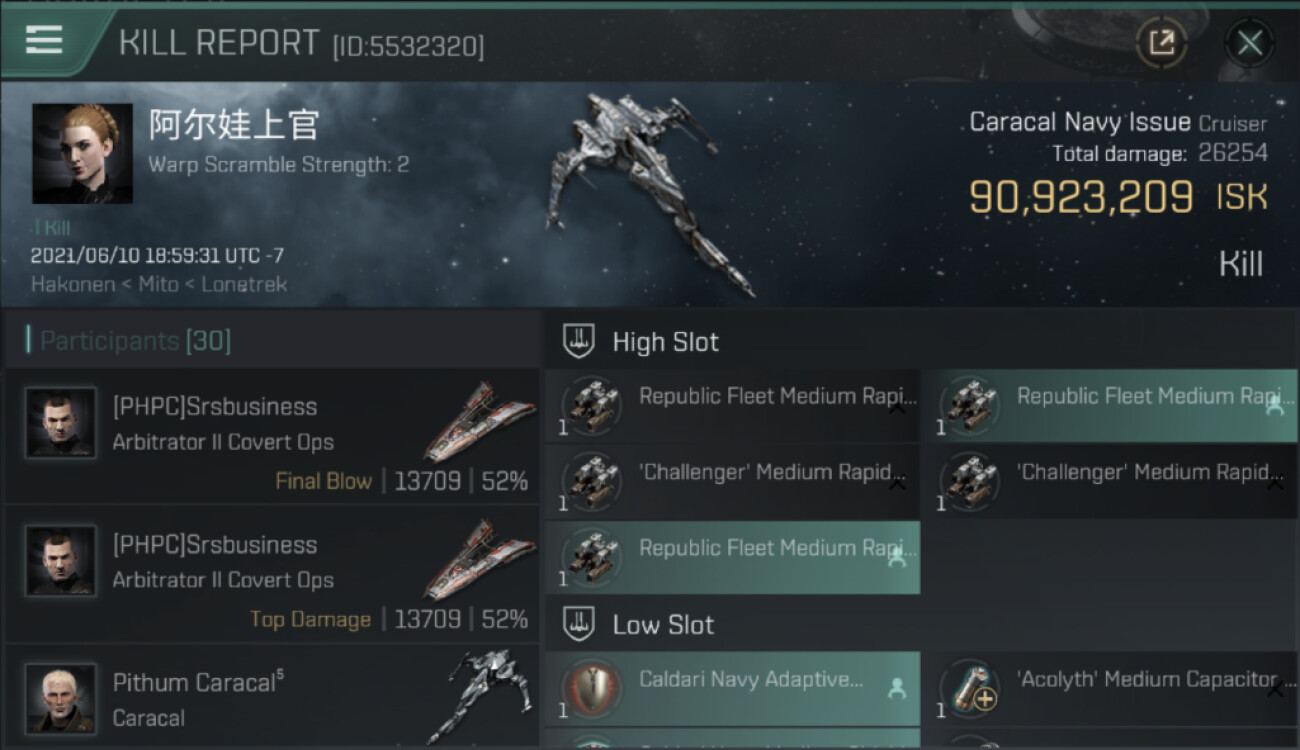Image resolution: width=1300 pixels, height=750 pixels.
Task: Select the Caldari Navy Adaptive module icon
Action: point(591,689)
